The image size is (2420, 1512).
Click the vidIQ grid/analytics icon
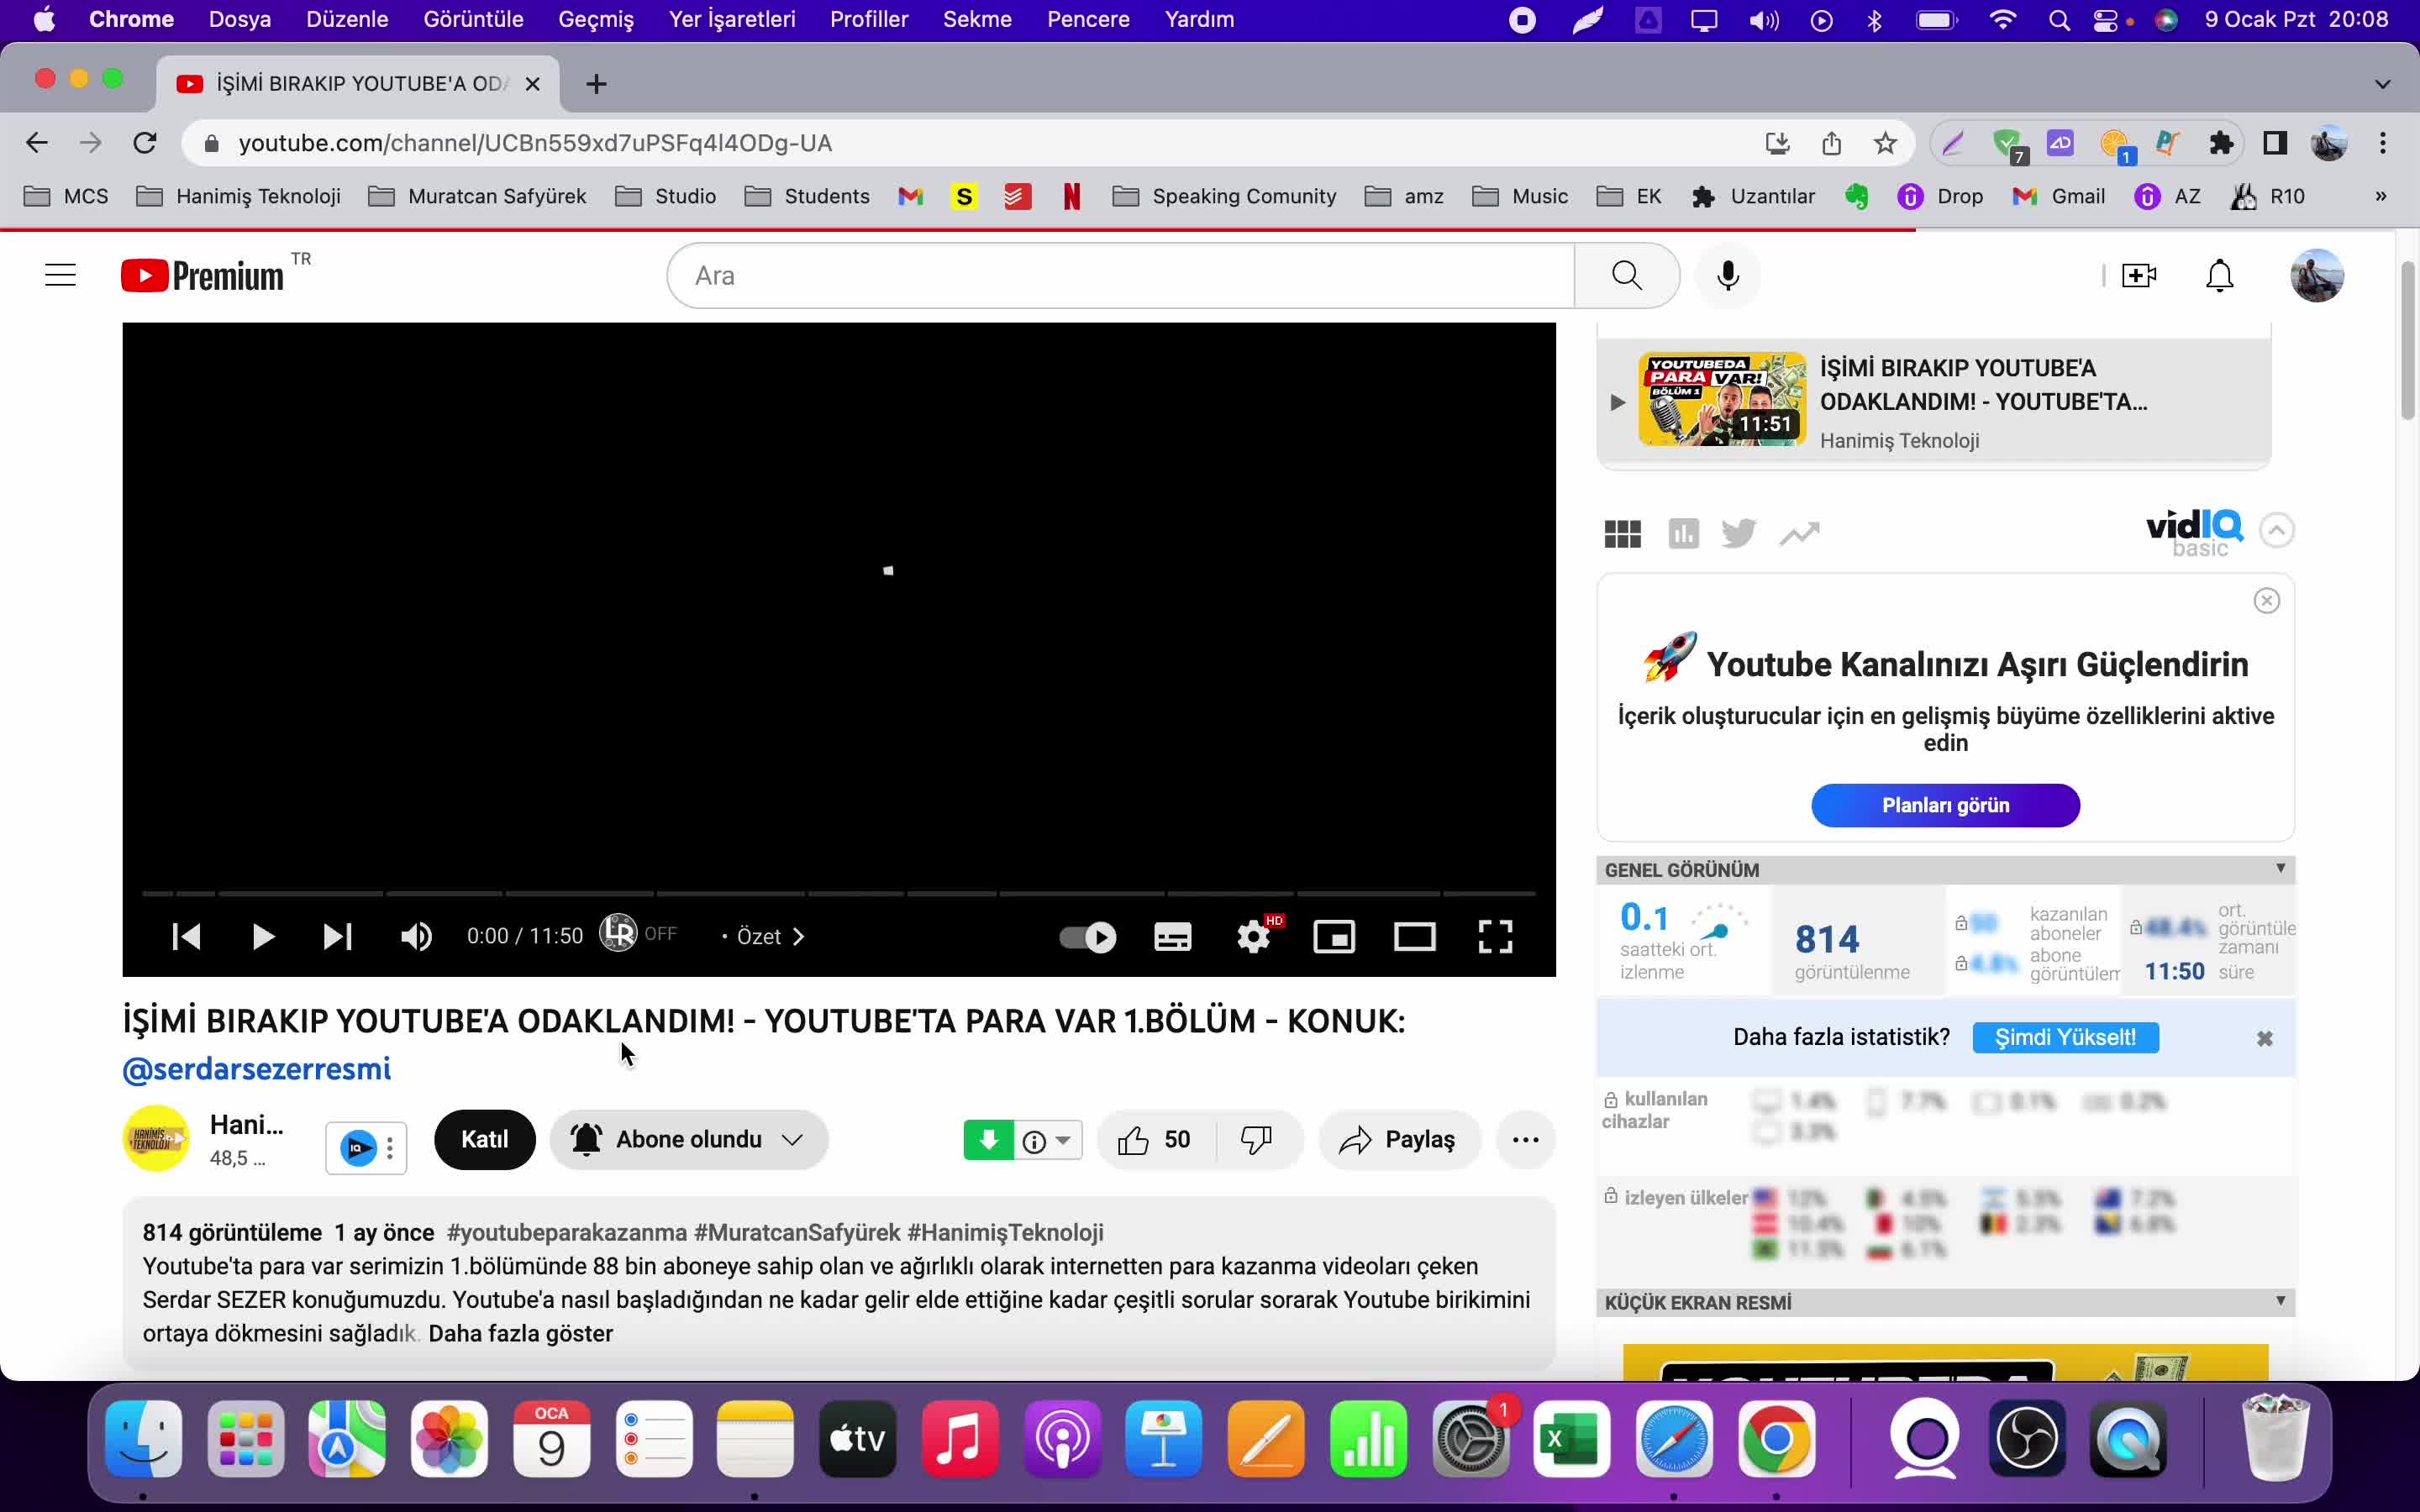[x=1620, y=533]
